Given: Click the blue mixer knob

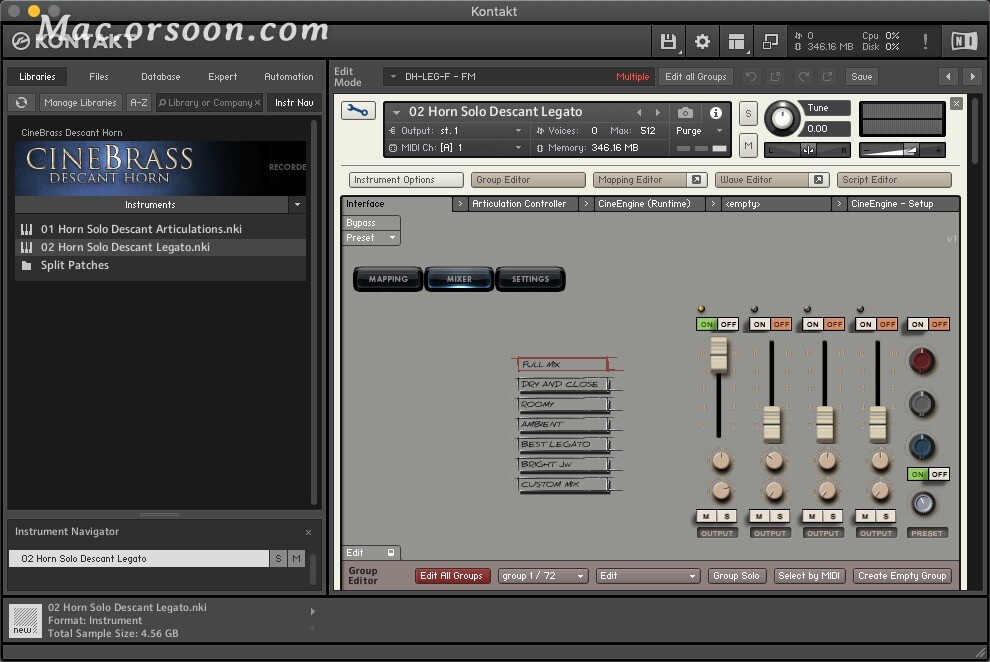Looking at the screenshot, I should click(x=922, y=446).
